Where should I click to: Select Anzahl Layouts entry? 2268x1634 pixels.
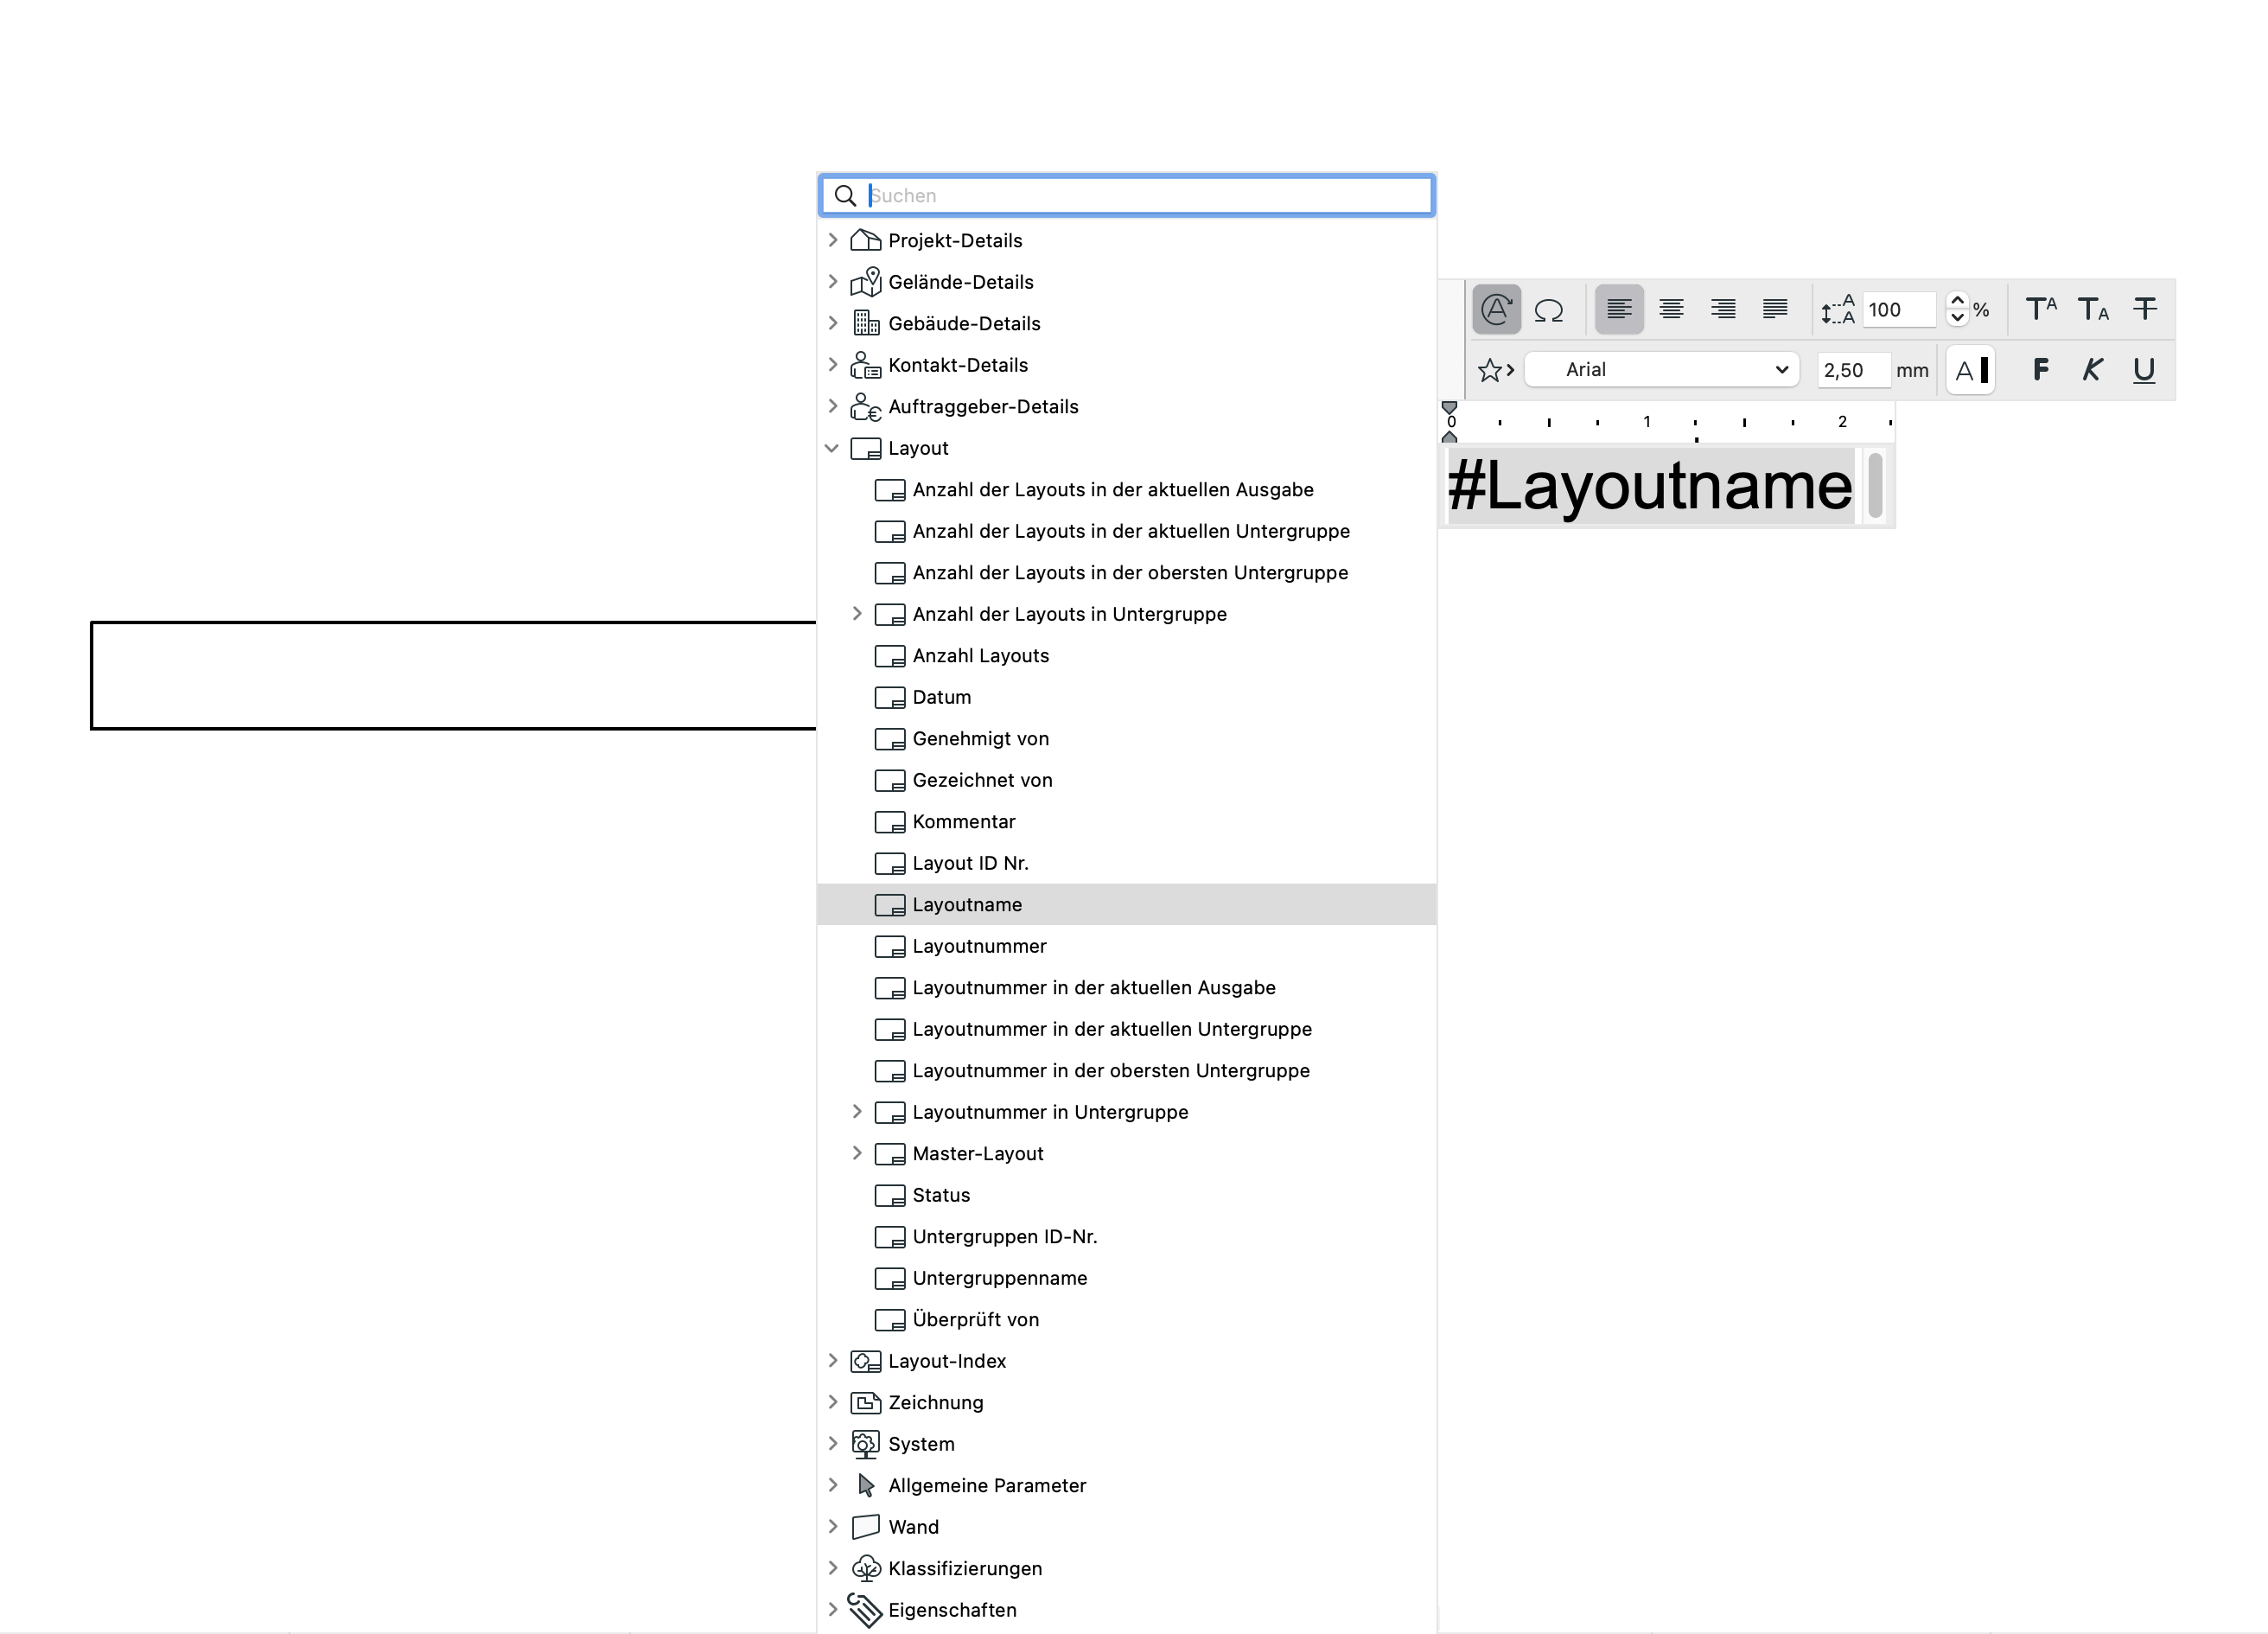click(981, 656)
